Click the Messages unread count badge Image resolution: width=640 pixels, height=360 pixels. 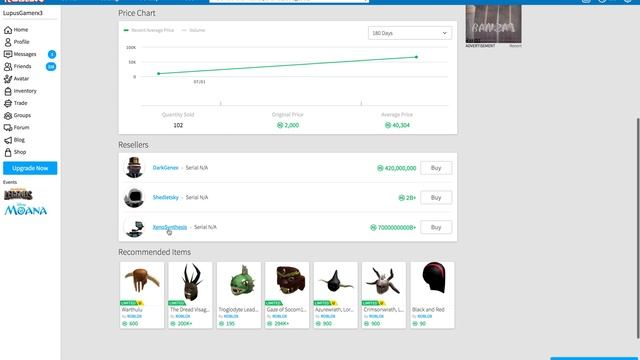click(52, 54)
